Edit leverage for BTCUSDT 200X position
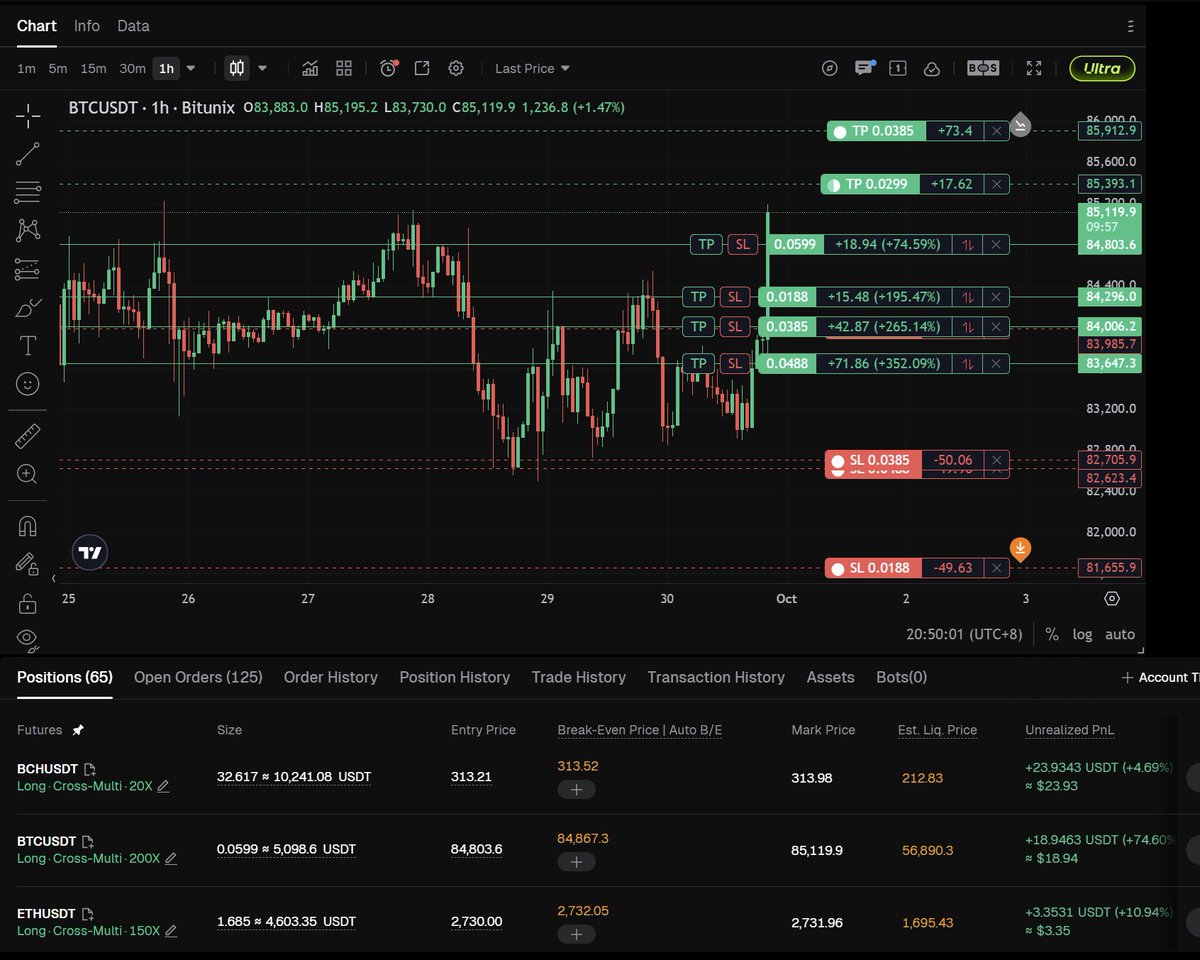Image resolution: width=1200 pixels, height=960 pixels. (171, 858)
